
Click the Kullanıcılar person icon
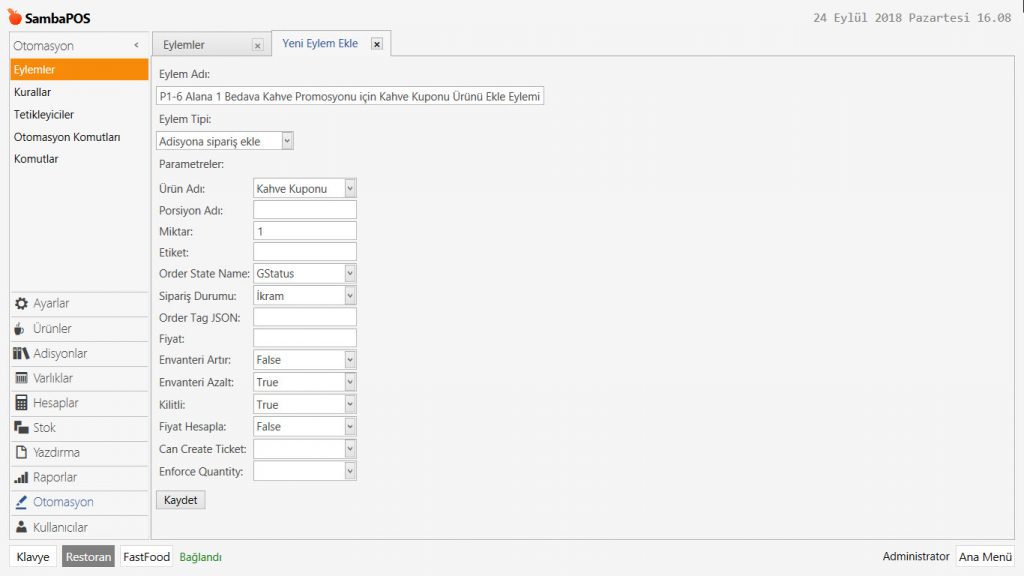[x=21, y=527]
